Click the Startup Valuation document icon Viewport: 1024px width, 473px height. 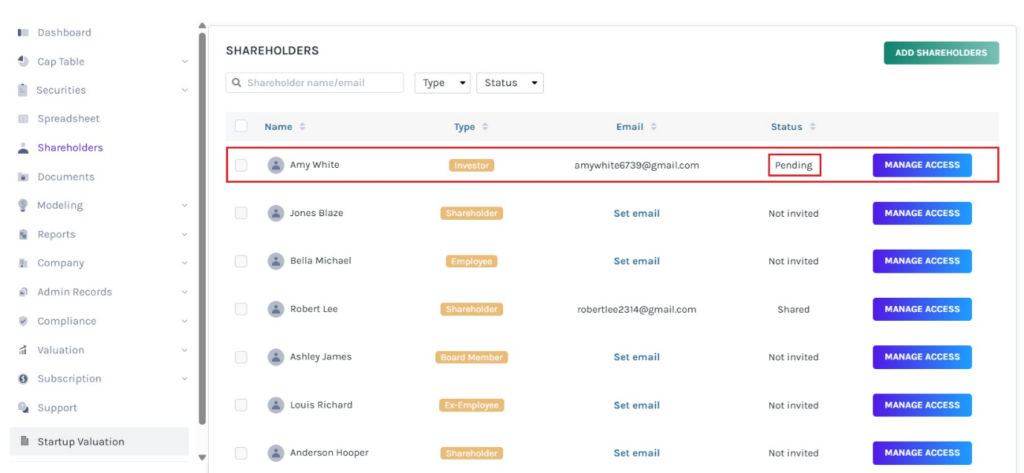[25, 442]
